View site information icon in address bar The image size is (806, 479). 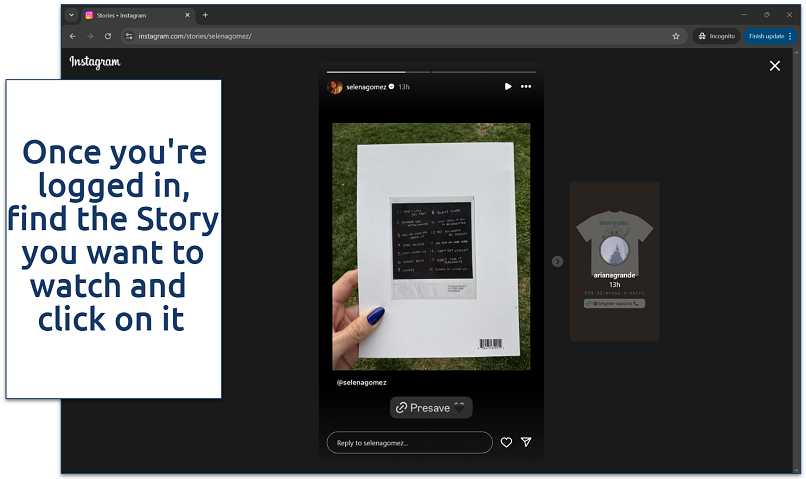click(x=129, y=36)
